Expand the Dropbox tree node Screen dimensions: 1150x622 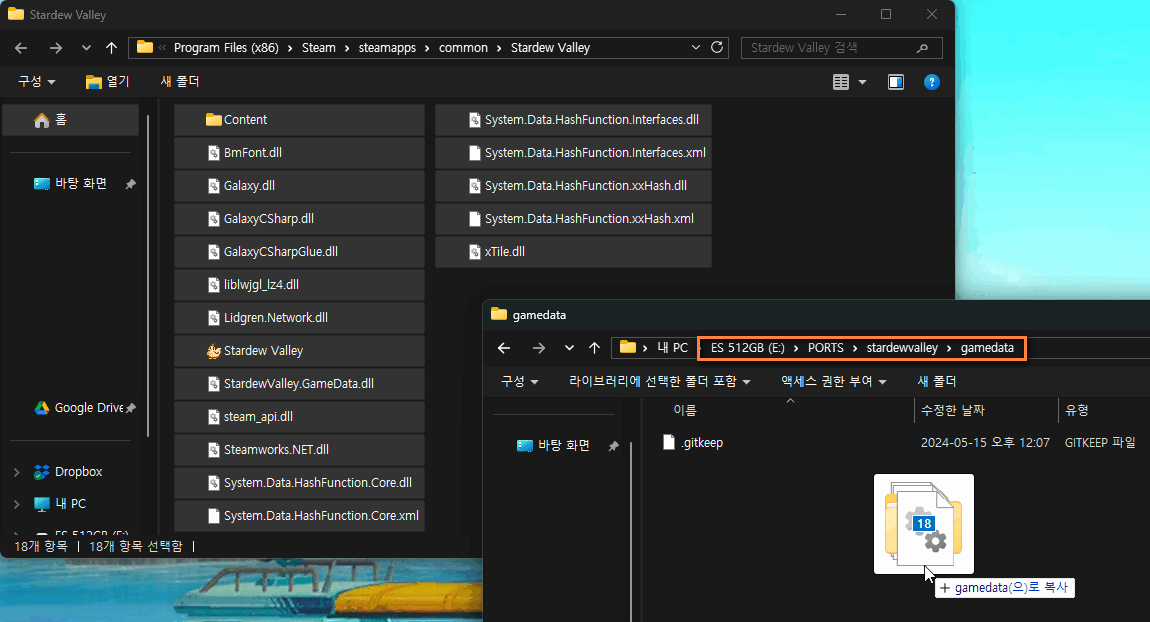pos(17,472)
